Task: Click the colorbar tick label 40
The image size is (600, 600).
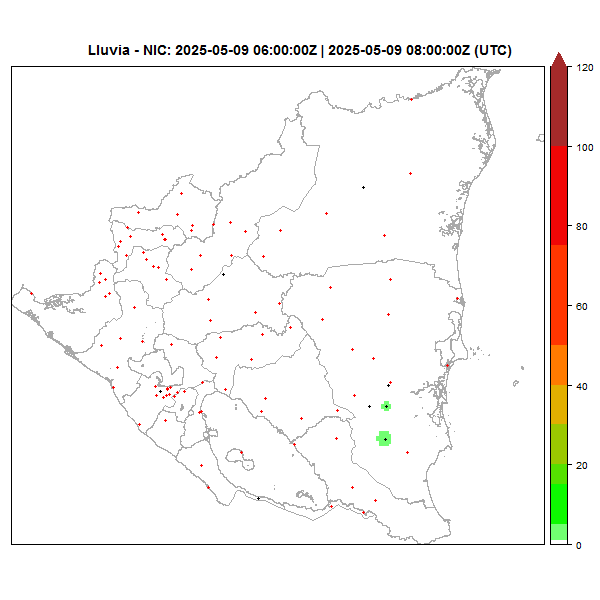Action: tap(582, 386)
